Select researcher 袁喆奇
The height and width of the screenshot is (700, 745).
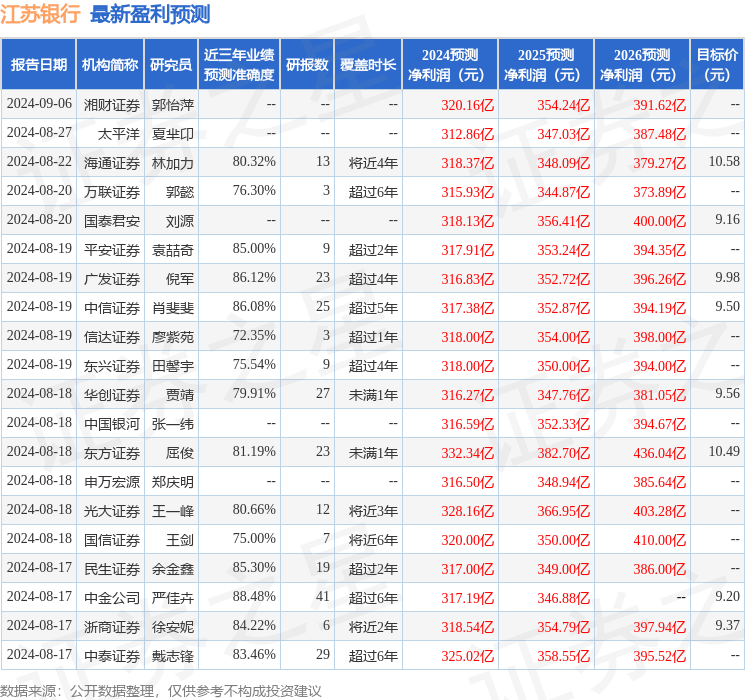173,250
